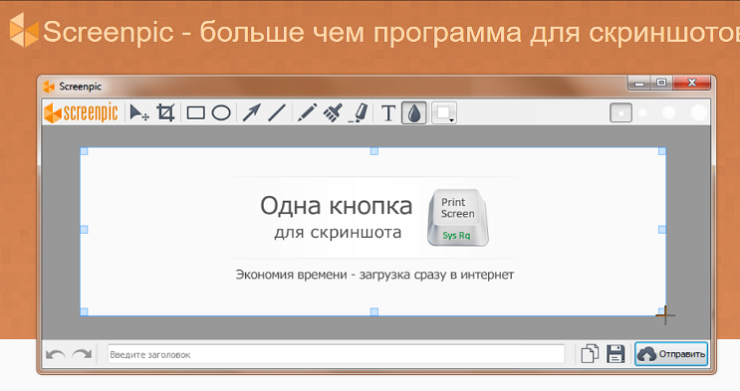This screenshot has width=740, height=391.
Task: Select the Pencil tool
Action: pyautogui.click(x=307, y=113)
